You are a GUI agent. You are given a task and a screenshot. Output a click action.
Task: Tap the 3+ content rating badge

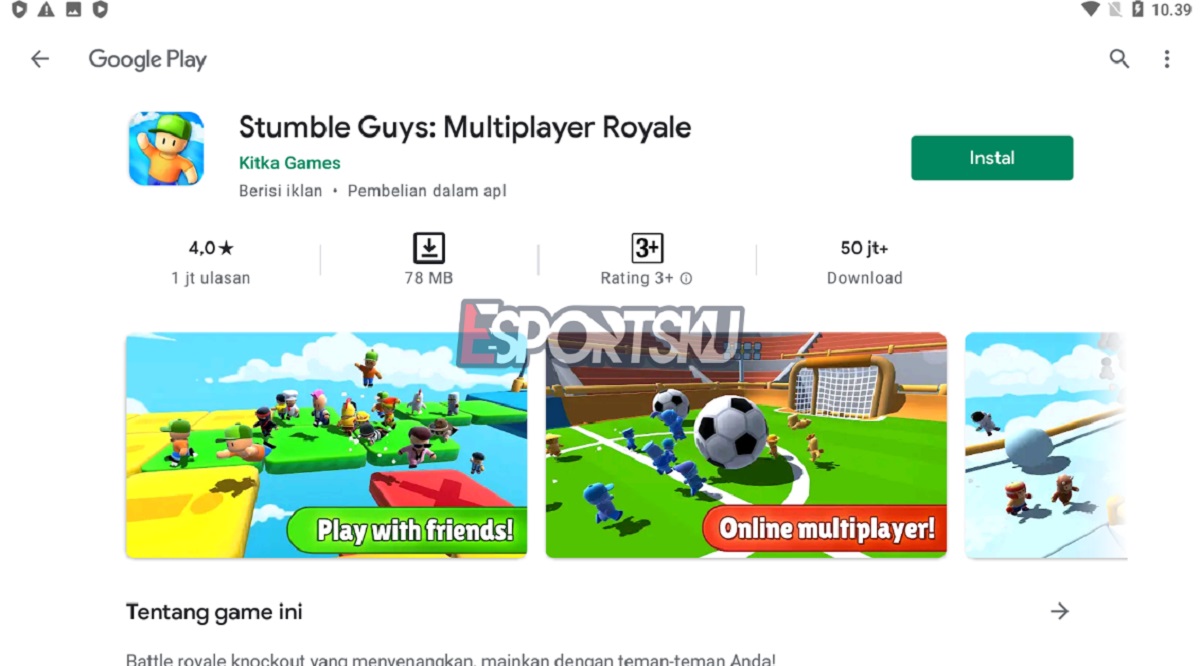[647, 248]
